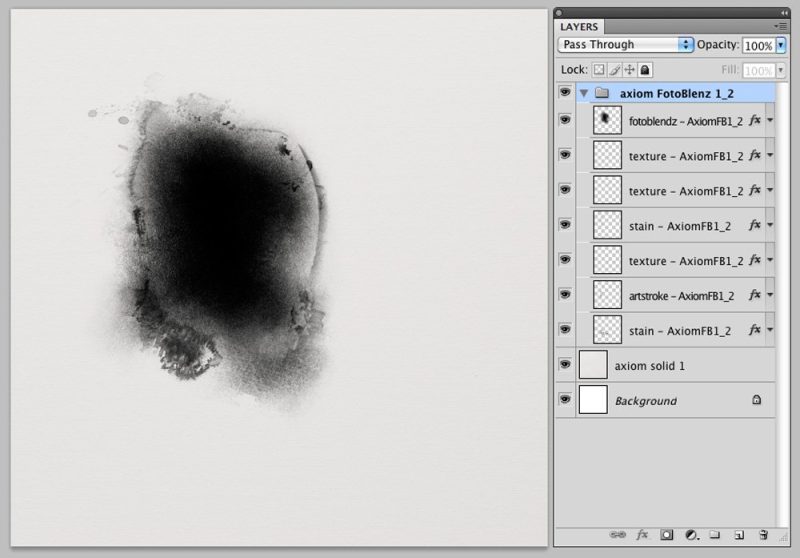Click the axiom solid 1 layer thumbnail
This screenshot has height=558, width=800.
(593, 365)
